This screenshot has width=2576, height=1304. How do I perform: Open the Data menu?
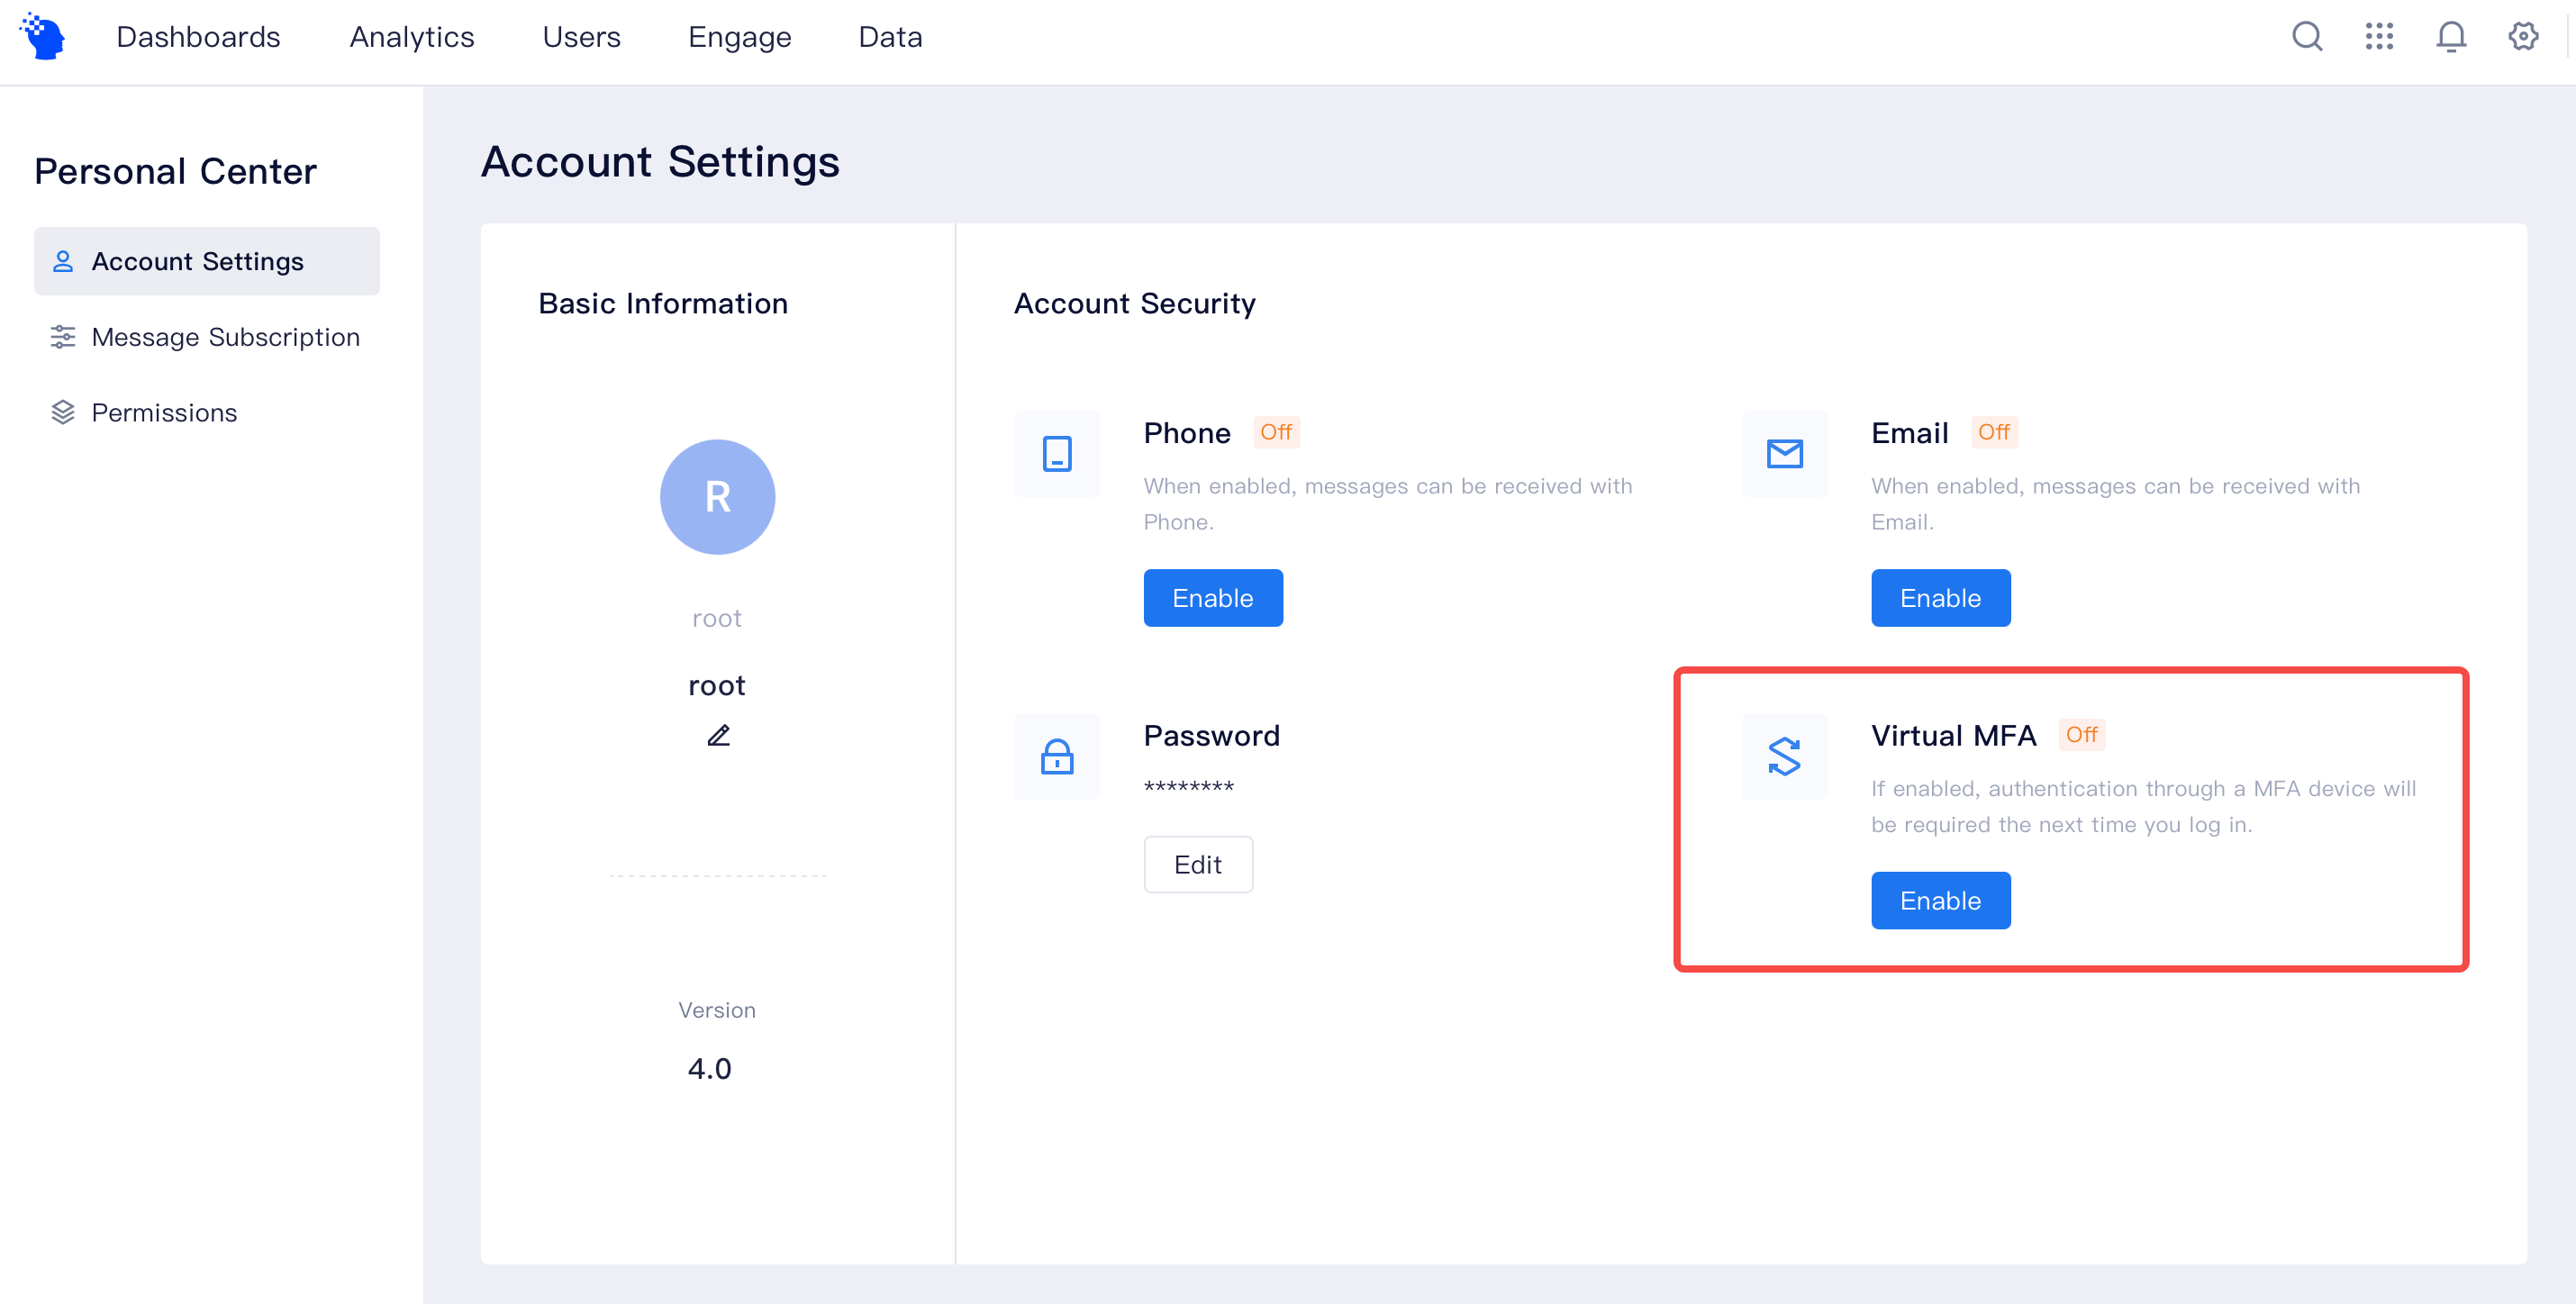[890, 37]
